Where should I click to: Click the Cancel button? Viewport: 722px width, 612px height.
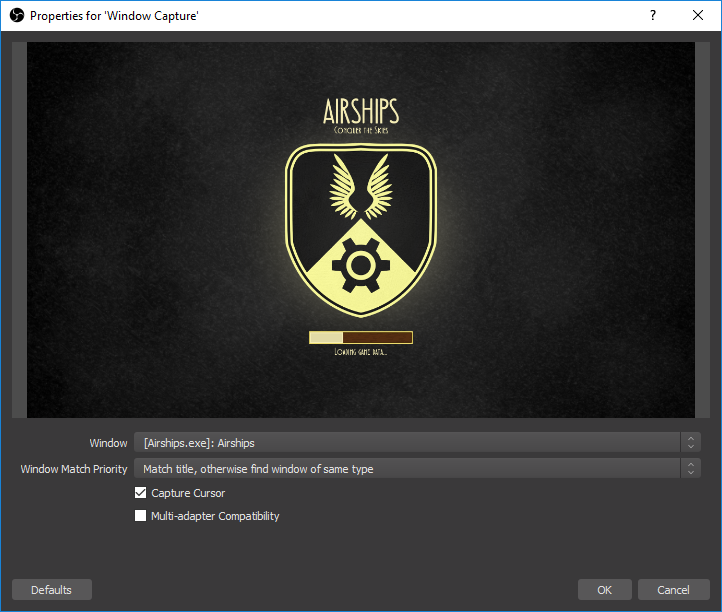(x=673, y=589)
